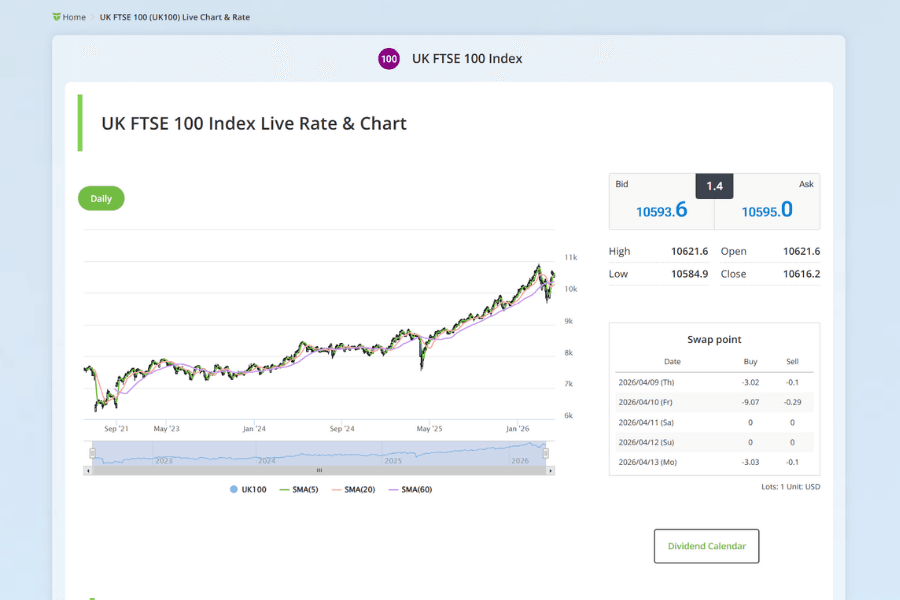
Task: Click the purple UK100 index badge
Action: tap(389, 59)
